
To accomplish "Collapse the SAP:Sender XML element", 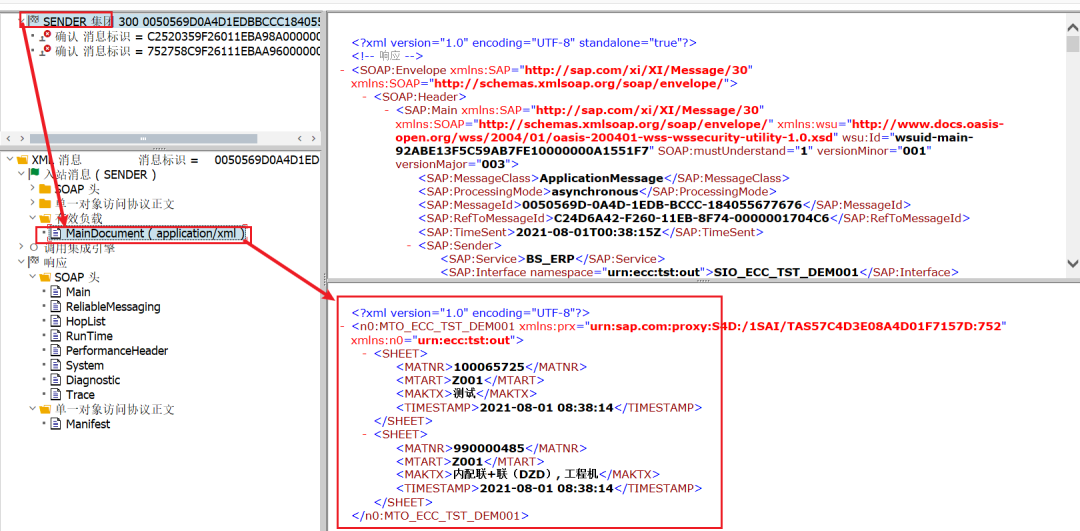I will tap(409, 245).
